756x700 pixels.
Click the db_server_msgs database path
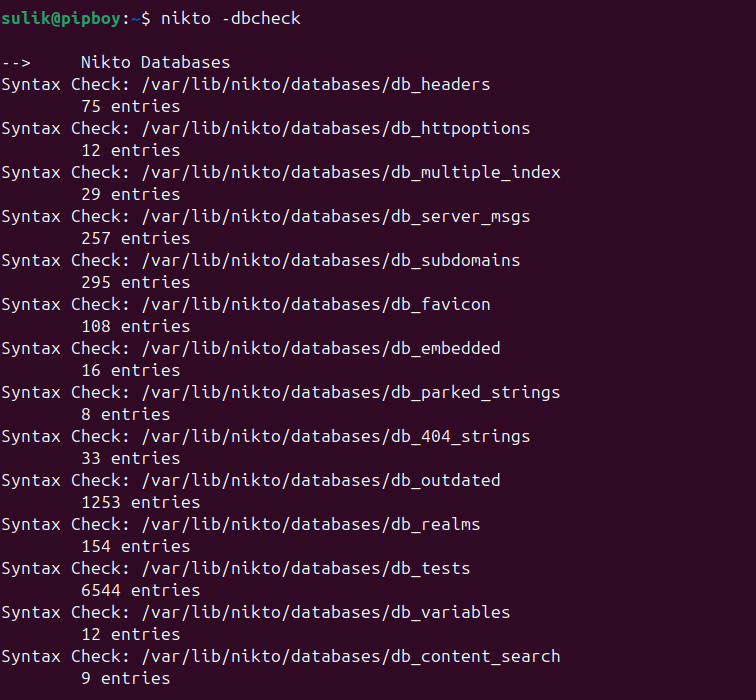click(x=336, y=216)
